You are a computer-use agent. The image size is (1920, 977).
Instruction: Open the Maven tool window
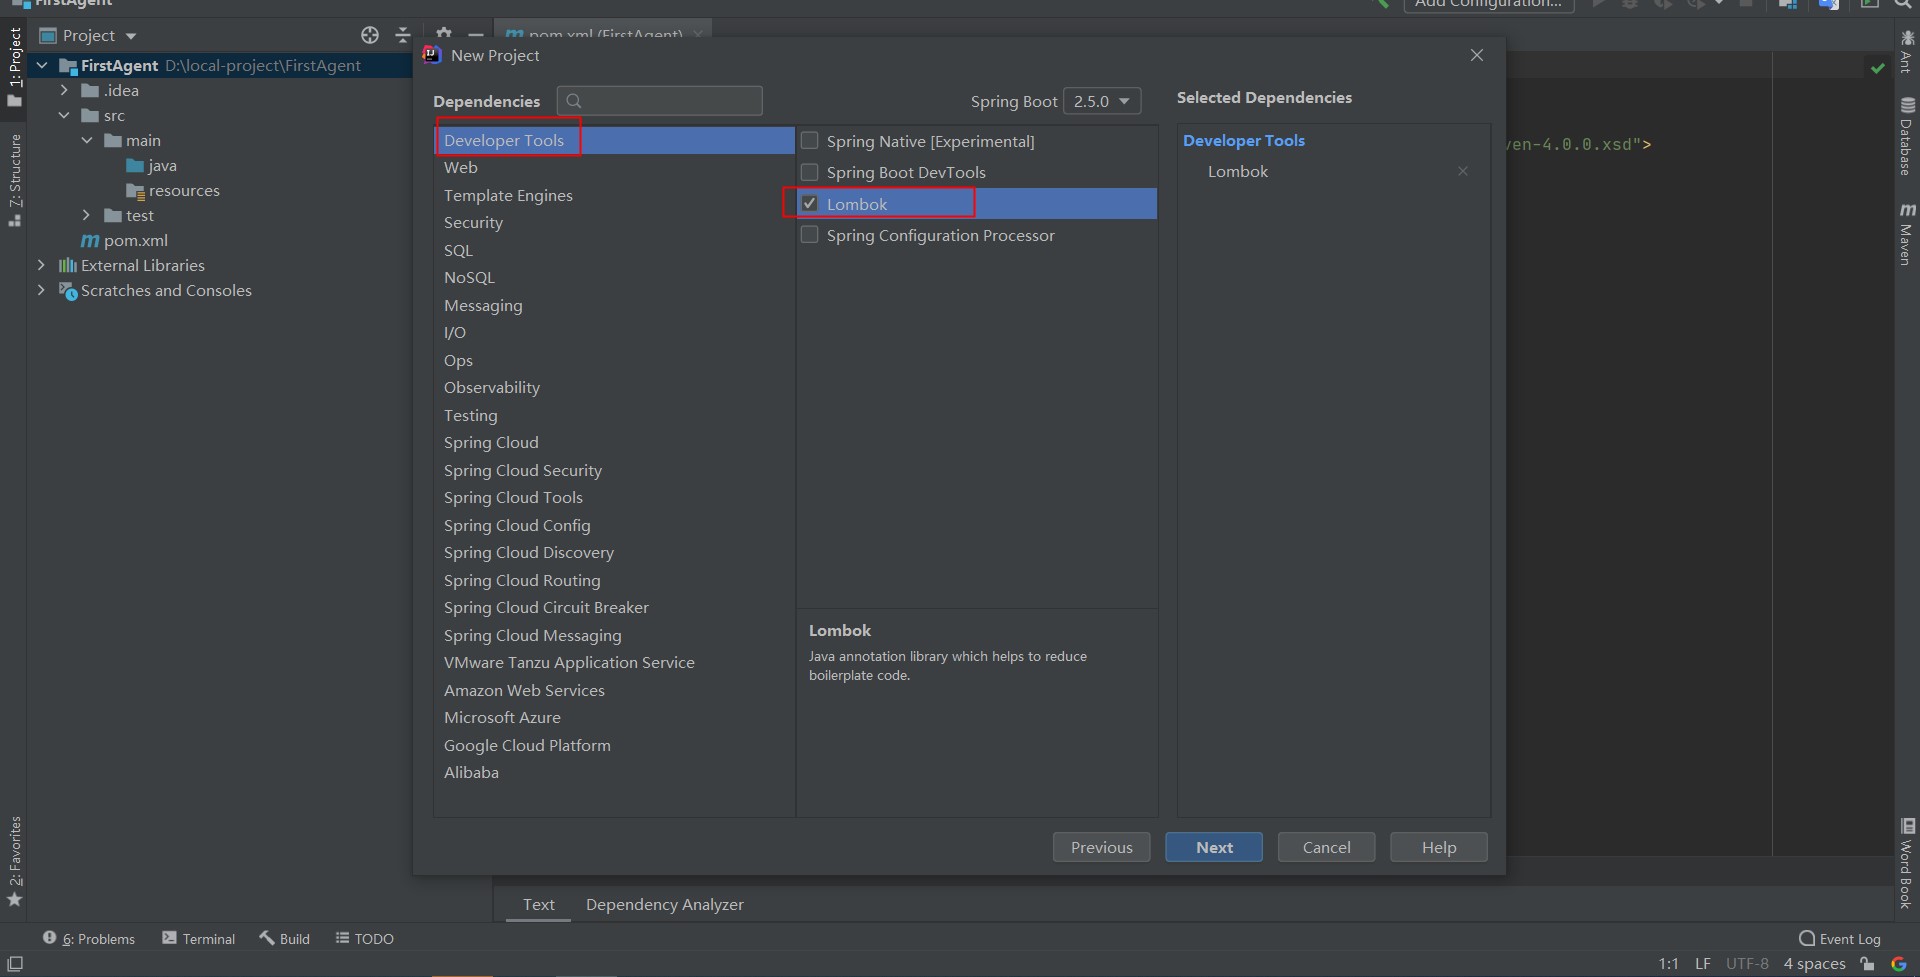coord(1907,234)
